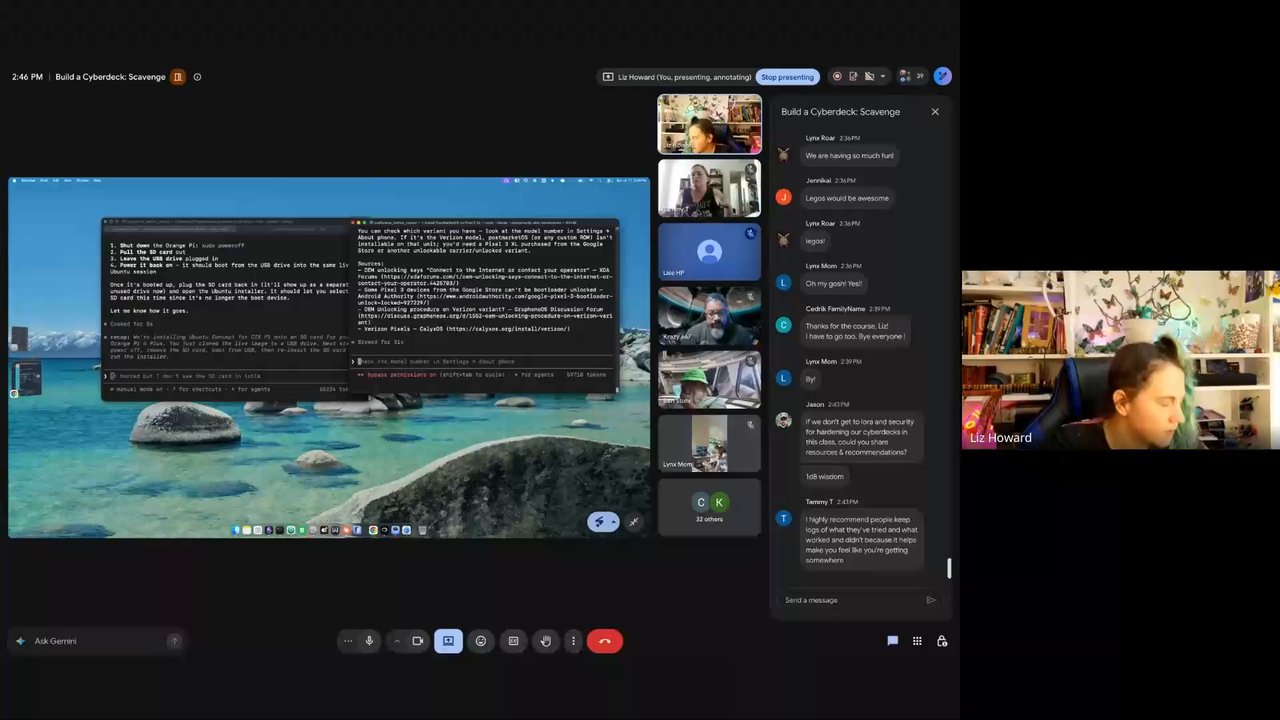Select the Lynx Mom participant tile

(709, 443)
